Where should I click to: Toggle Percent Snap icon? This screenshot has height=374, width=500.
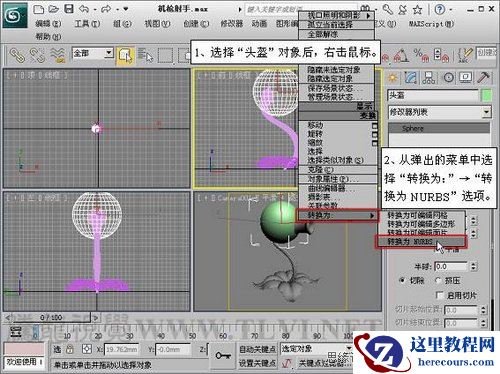[421, 55]
